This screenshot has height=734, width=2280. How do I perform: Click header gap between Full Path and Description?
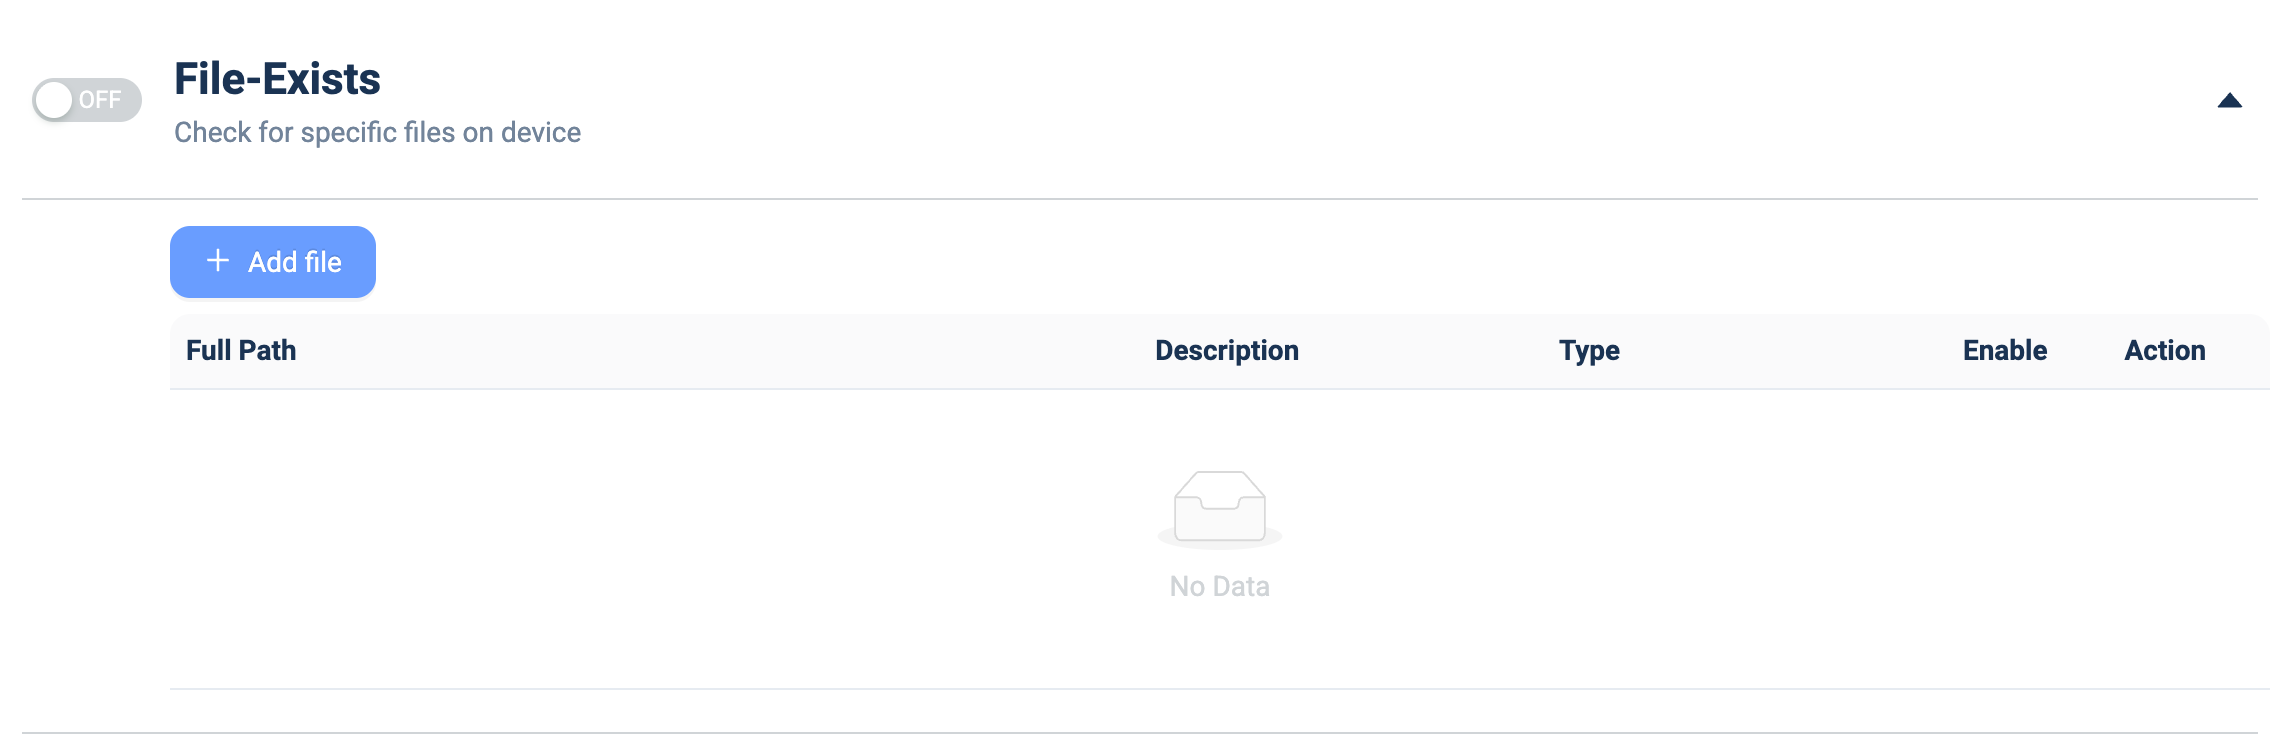726,351
